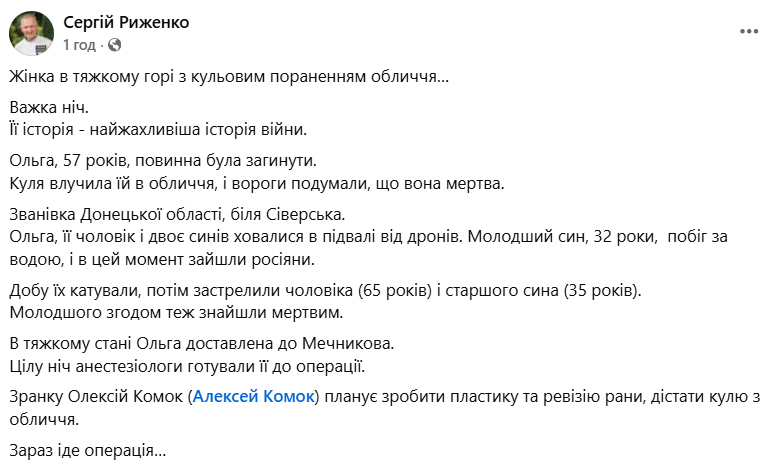The image size is (777, 466).
Task: Click the line starting 'Молодшого згодом'
Action: pyautogui.click(x=175, y=312)
